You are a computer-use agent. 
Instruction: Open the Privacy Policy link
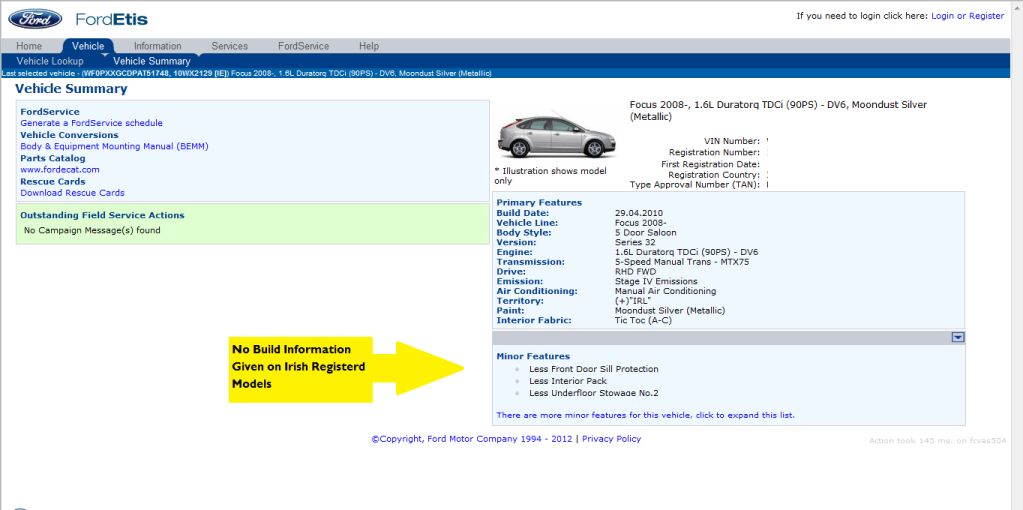point(611,439)
